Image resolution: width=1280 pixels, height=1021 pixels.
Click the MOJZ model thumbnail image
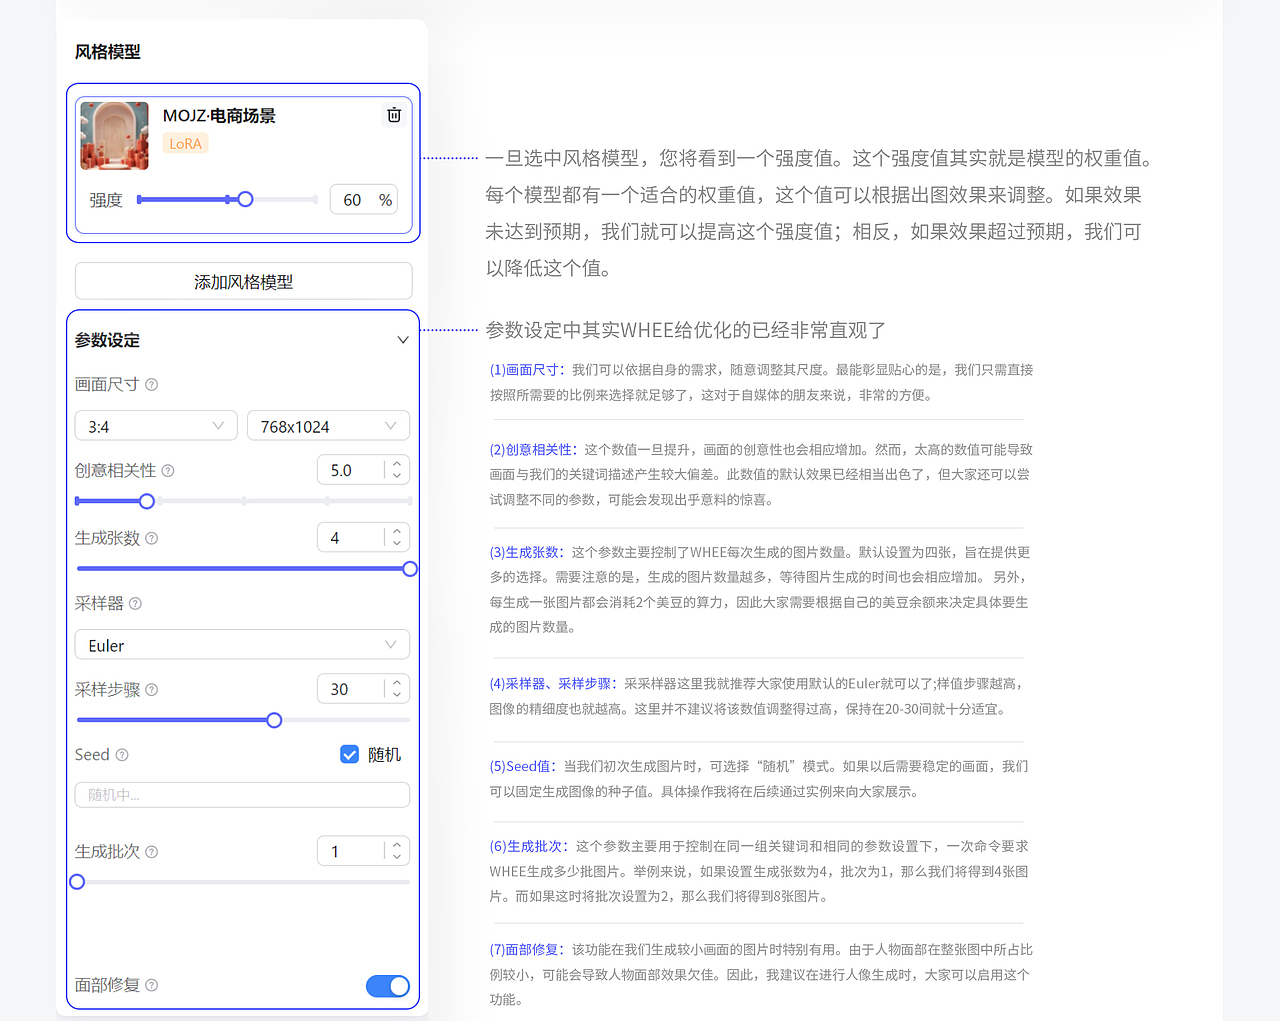point(114,135)
